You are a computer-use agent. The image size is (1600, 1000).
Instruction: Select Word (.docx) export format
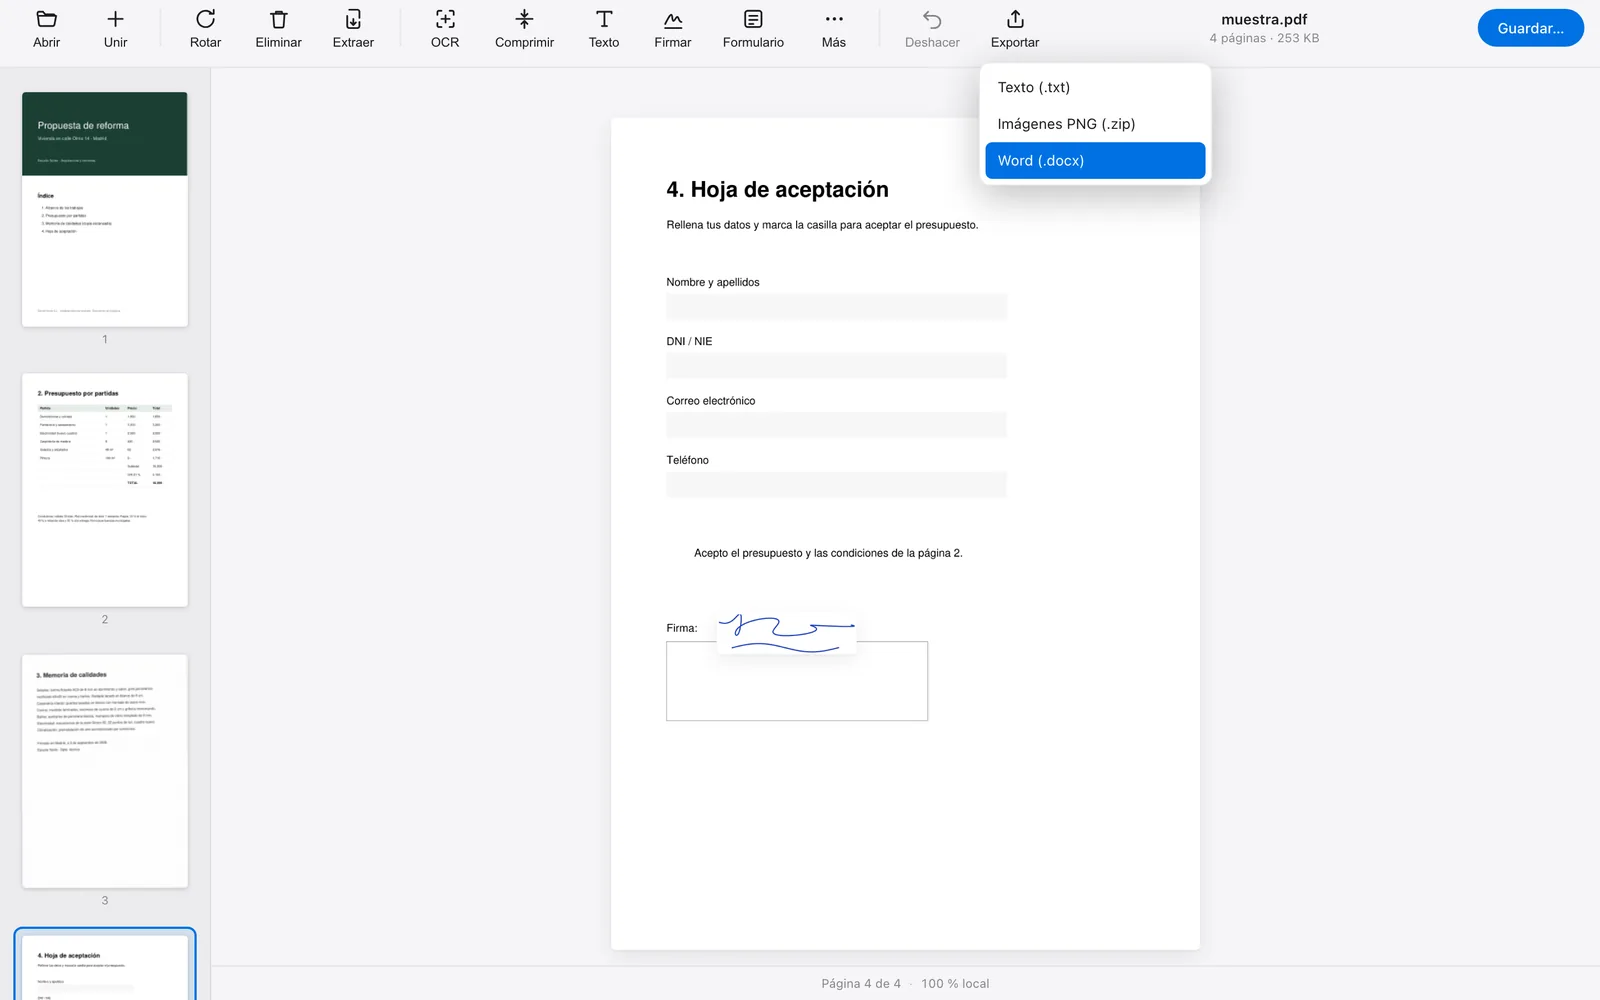1095,161
